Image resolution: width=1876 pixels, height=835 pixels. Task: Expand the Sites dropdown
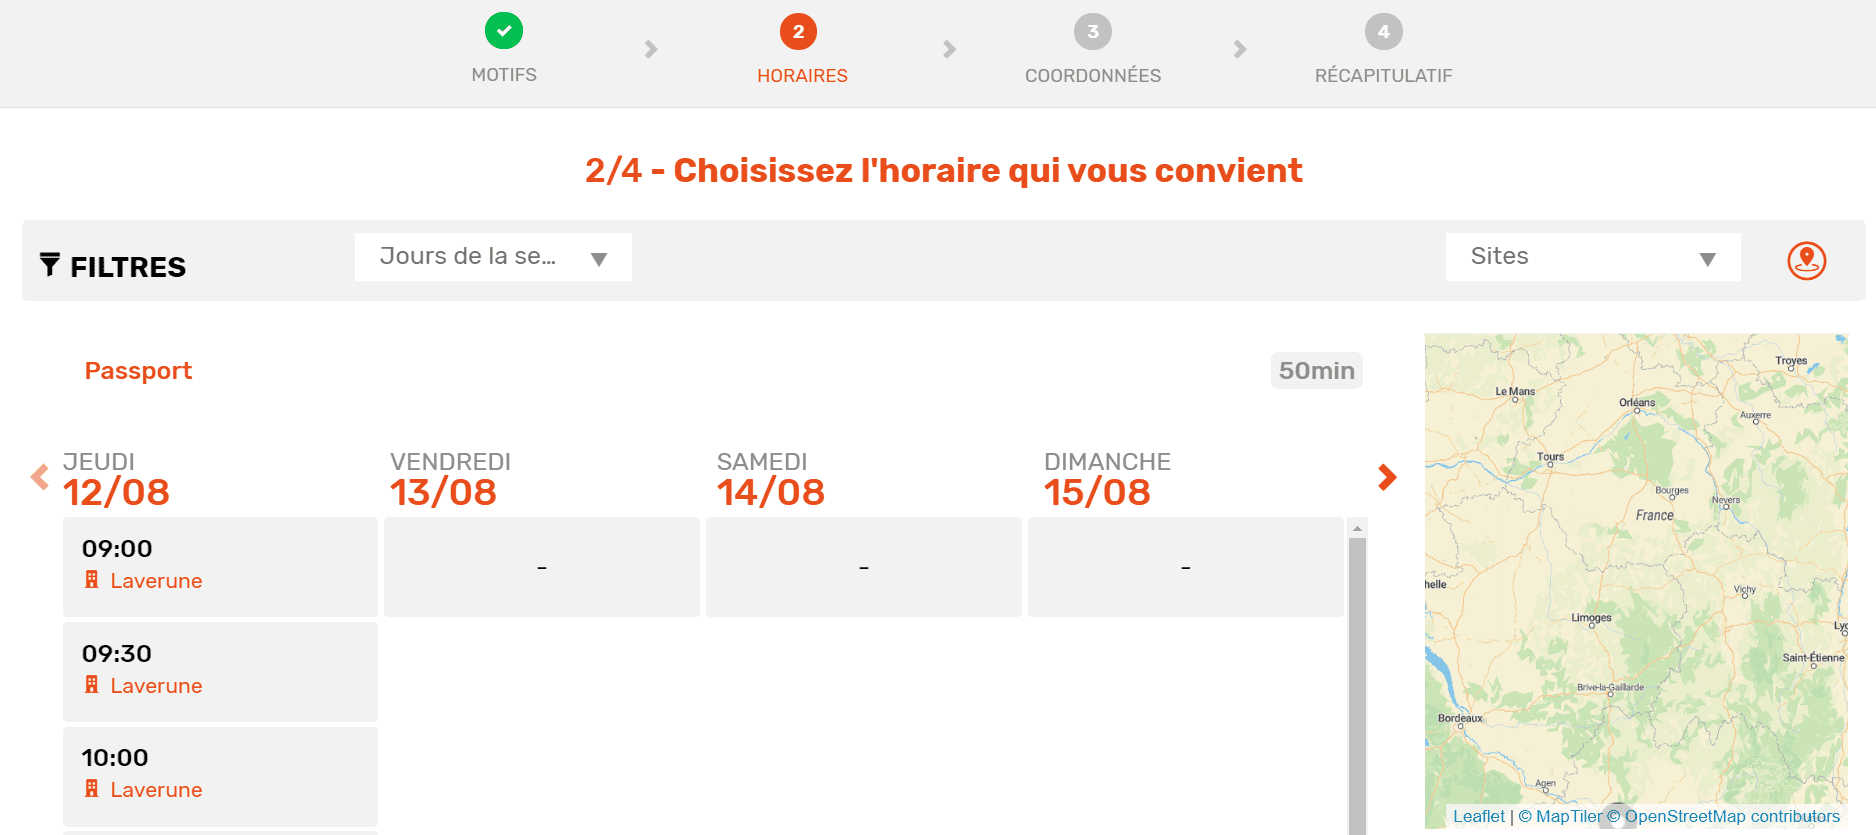pyautogui.click(x=1593, y=257)
